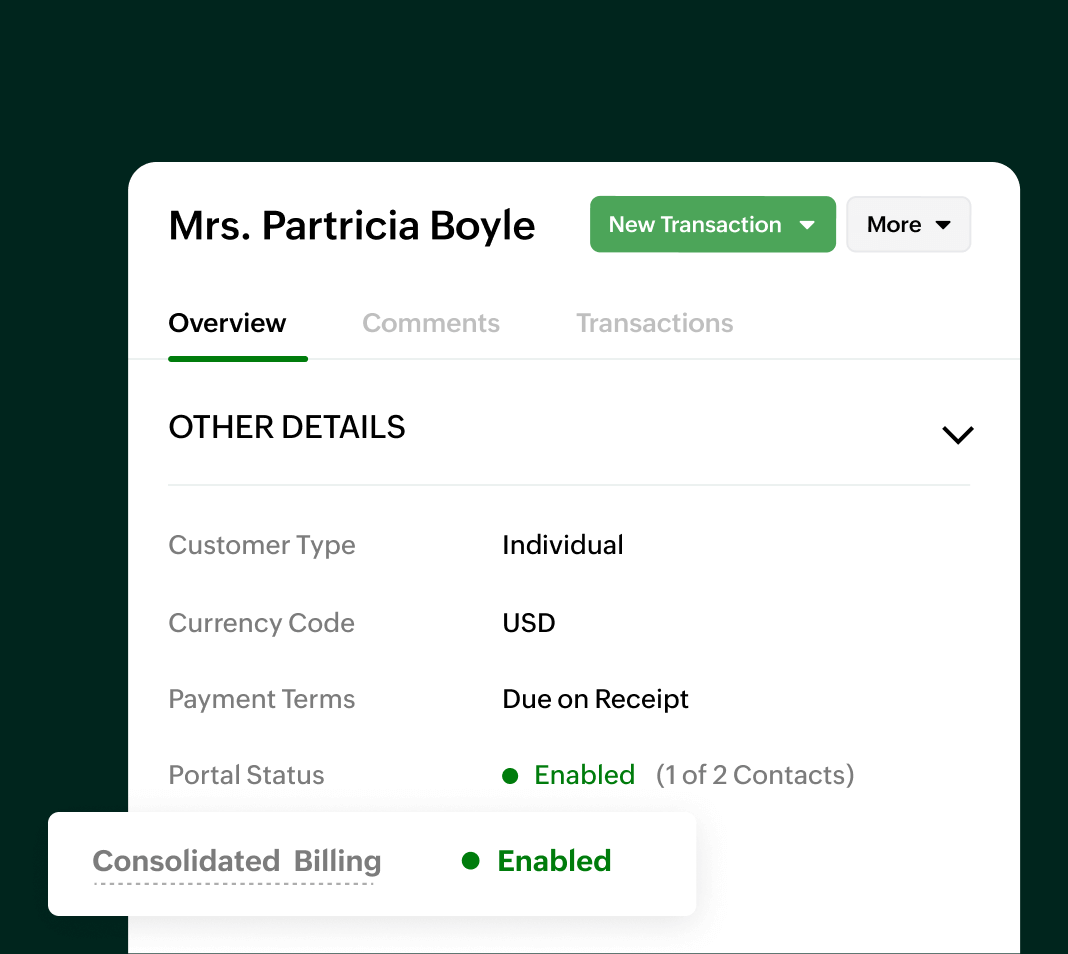1068x954 pixels.
Task: Go to the Transactions tab
Action: pos(654,323)
